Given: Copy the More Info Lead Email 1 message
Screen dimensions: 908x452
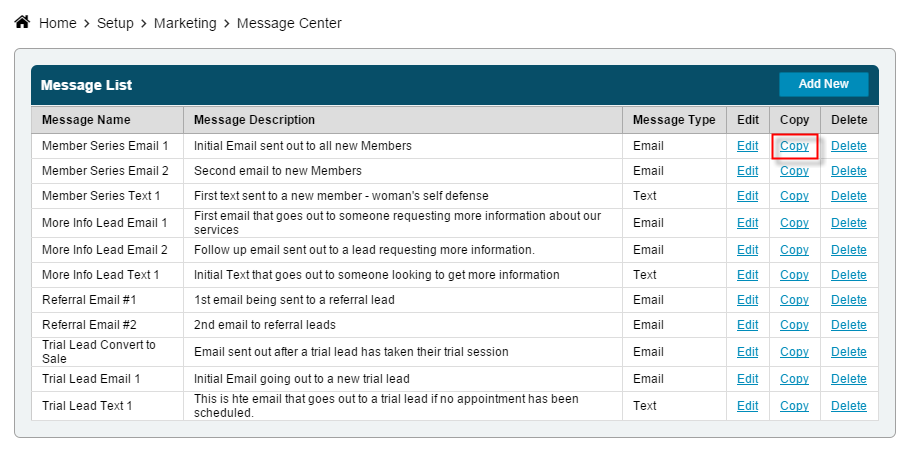Looking at the screenshot, I should coord(794,223).
